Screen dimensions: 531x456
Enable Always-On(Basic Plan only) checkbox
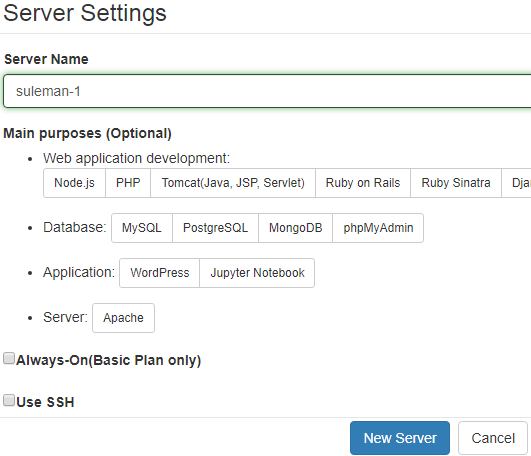tap(9, 358)
